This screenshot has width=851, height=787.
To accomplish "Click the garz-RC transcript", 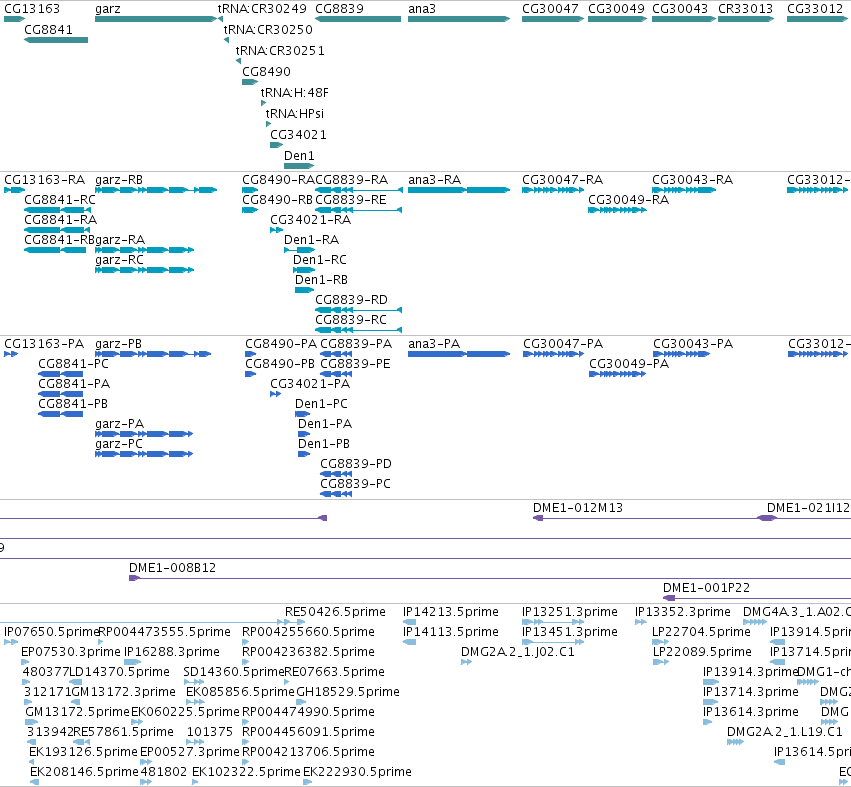I will (x=144, y=270).
